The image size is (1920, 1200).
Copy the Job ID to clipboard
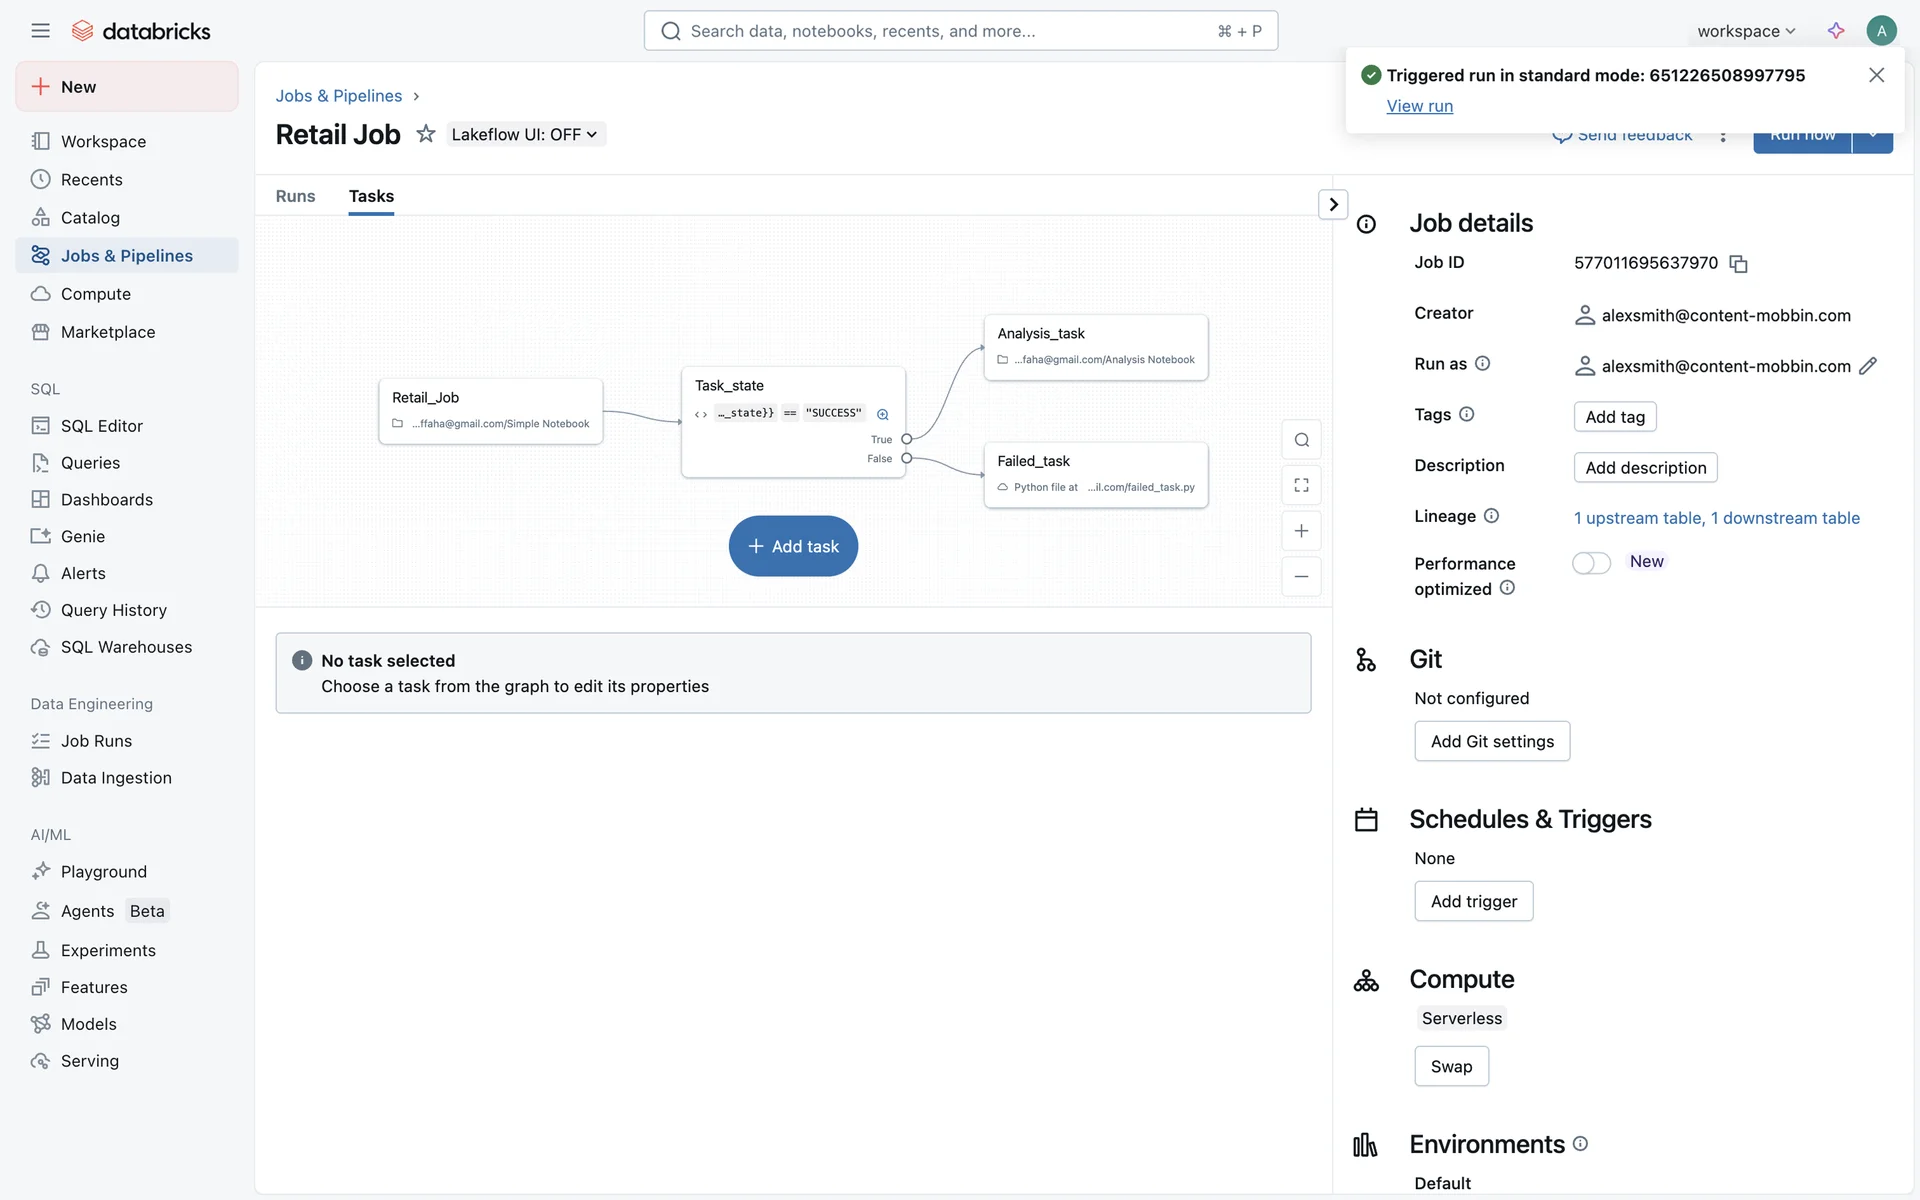1739,264
